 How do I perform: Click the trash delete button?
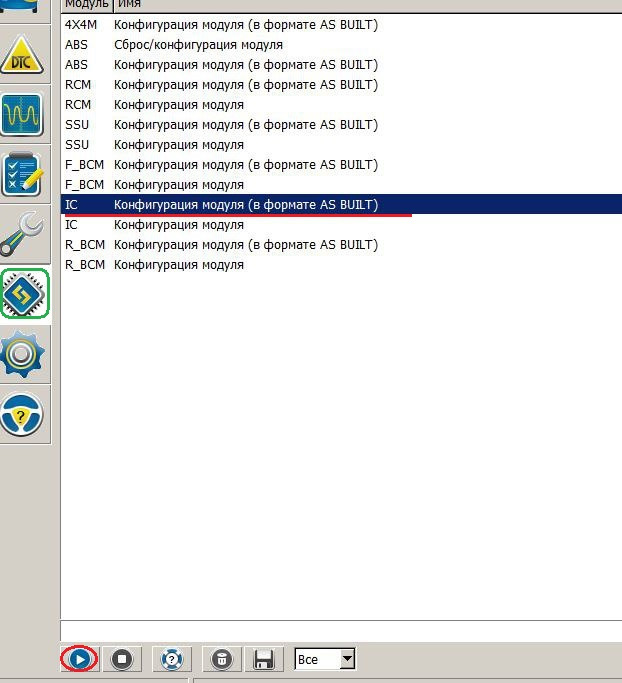pos(222,659)
